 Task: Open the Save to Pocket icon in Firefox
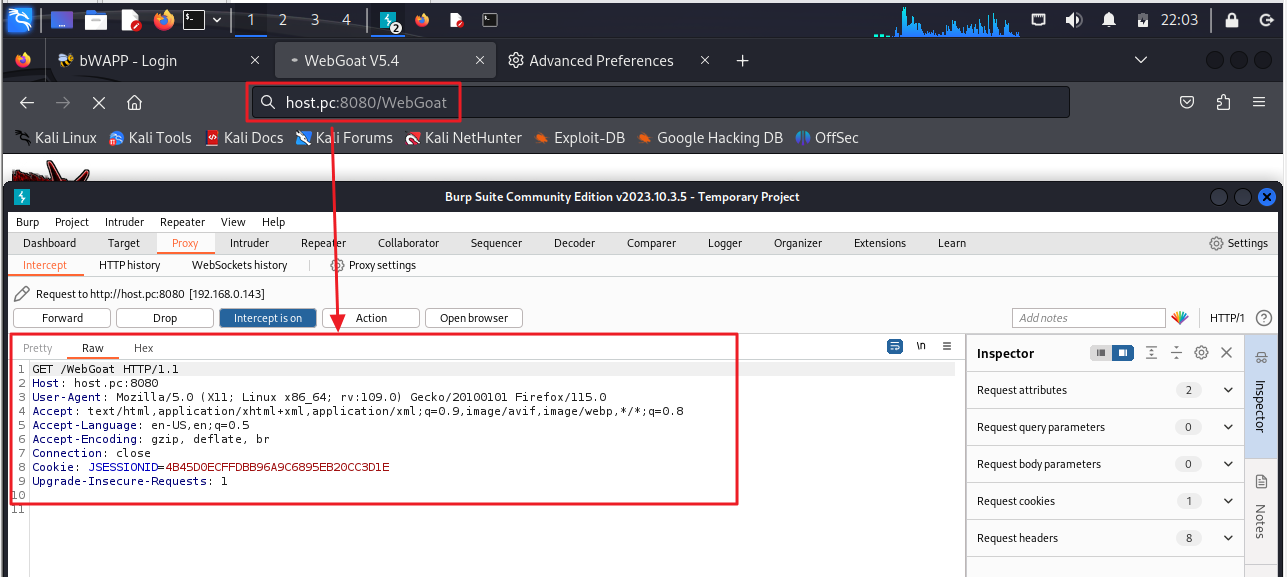click(1187, 102)
